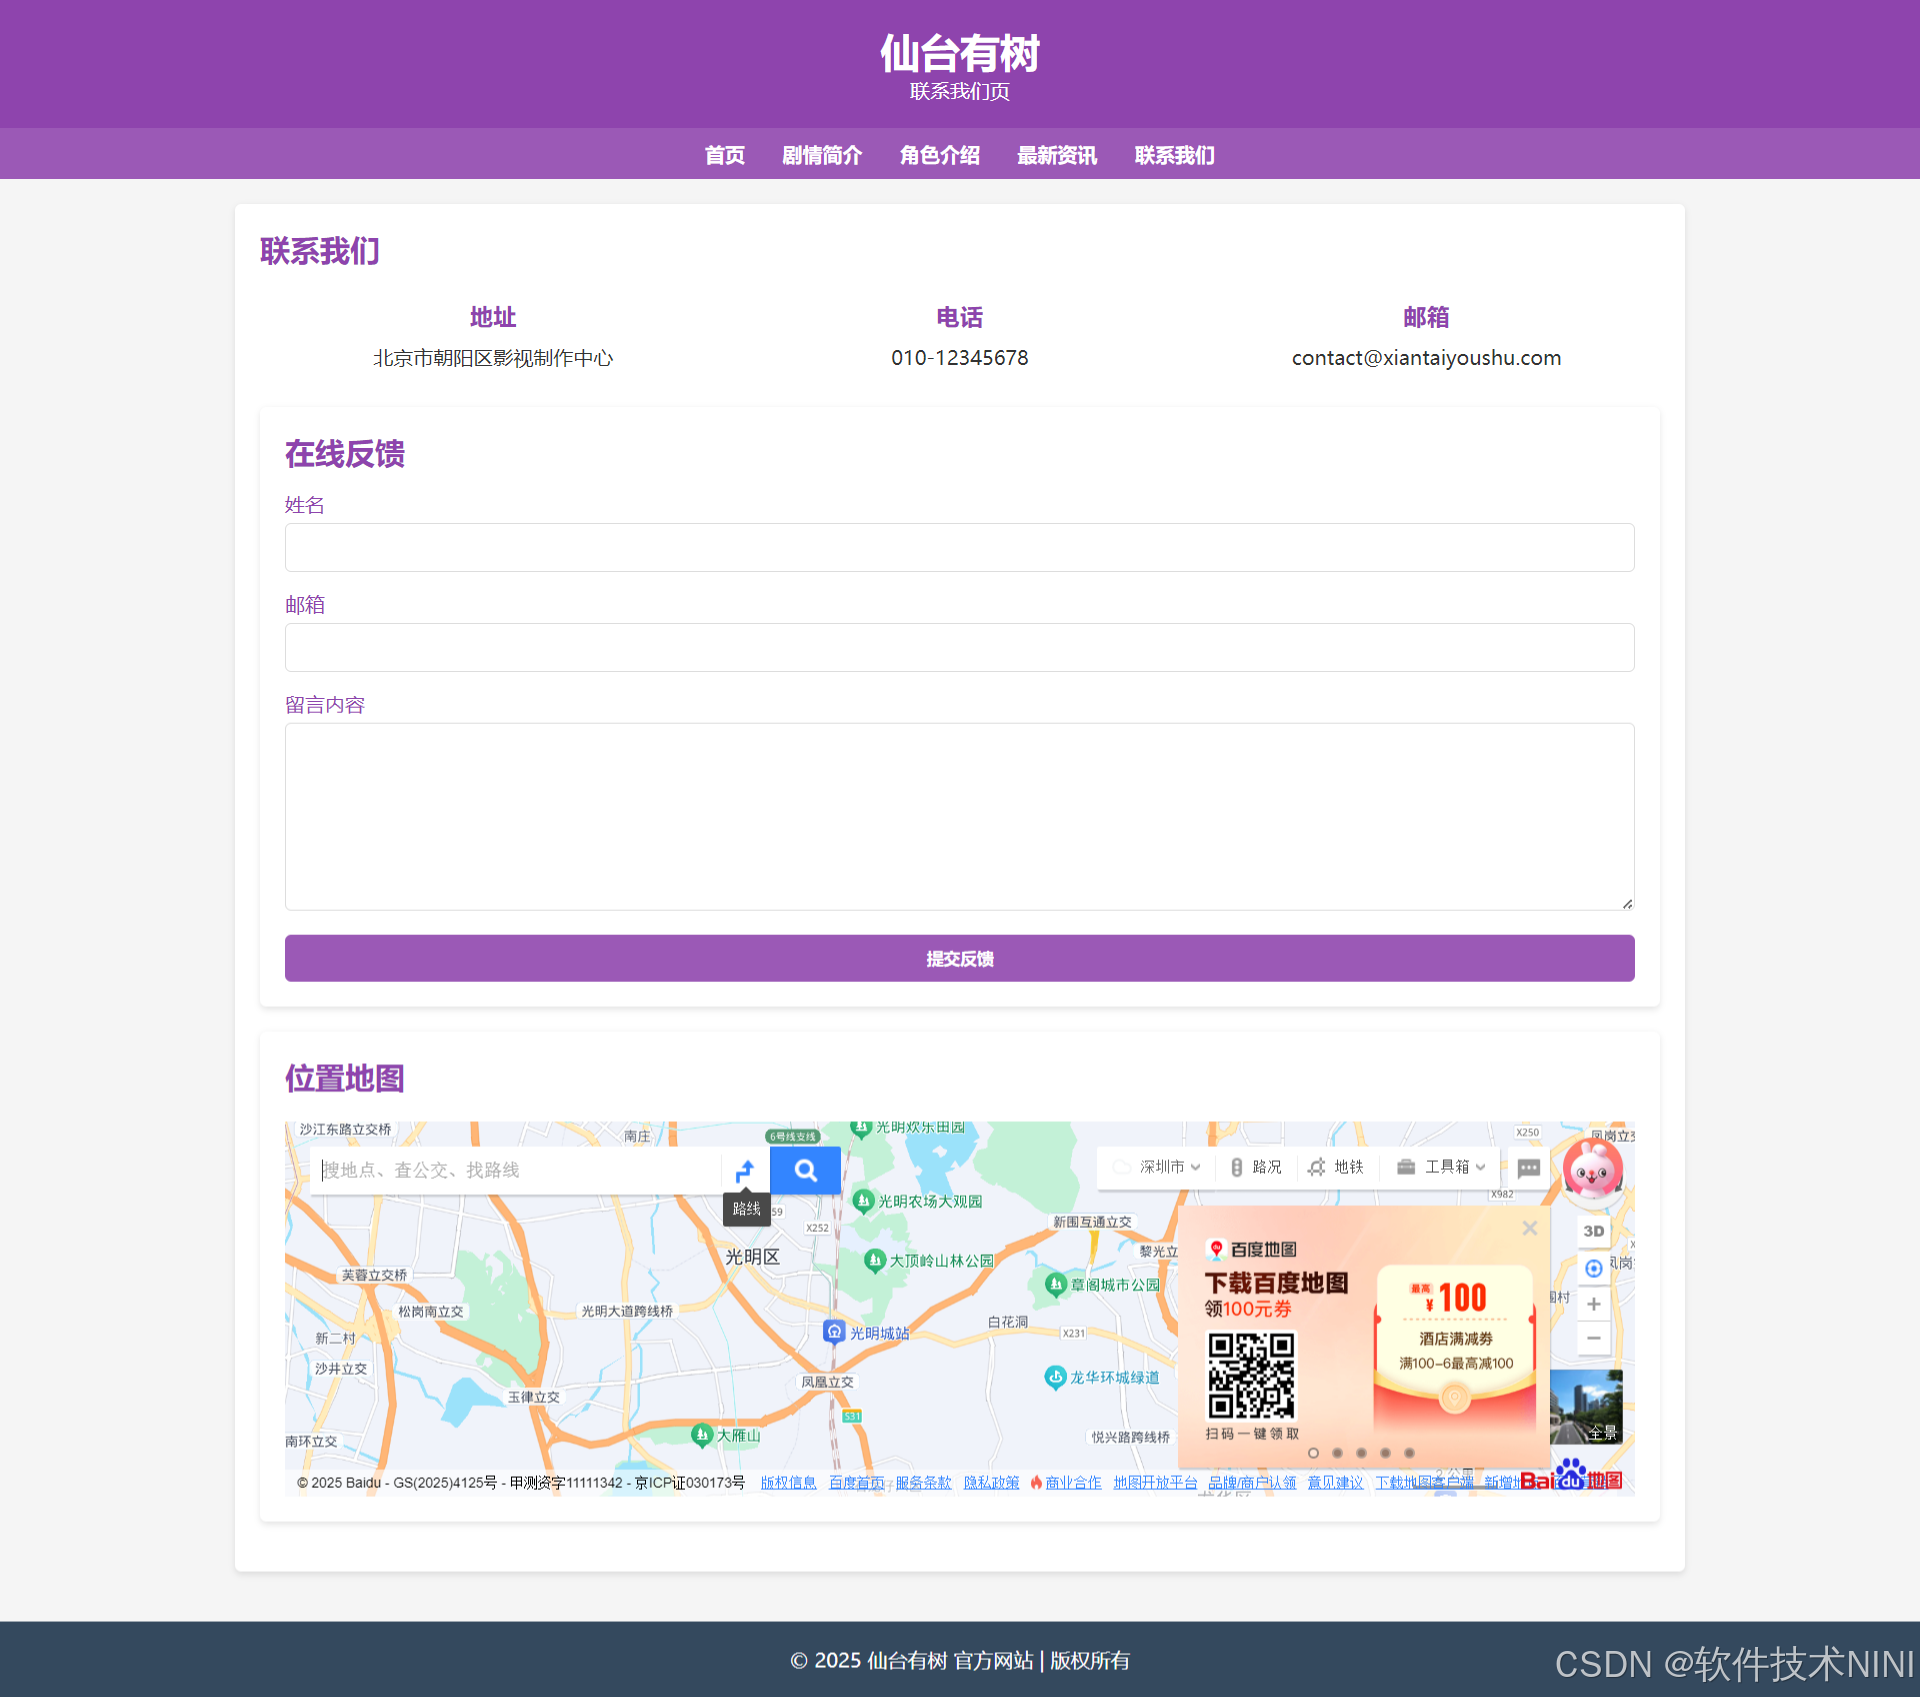Click the rabbit avatar icon on map

(1592, 1169)
